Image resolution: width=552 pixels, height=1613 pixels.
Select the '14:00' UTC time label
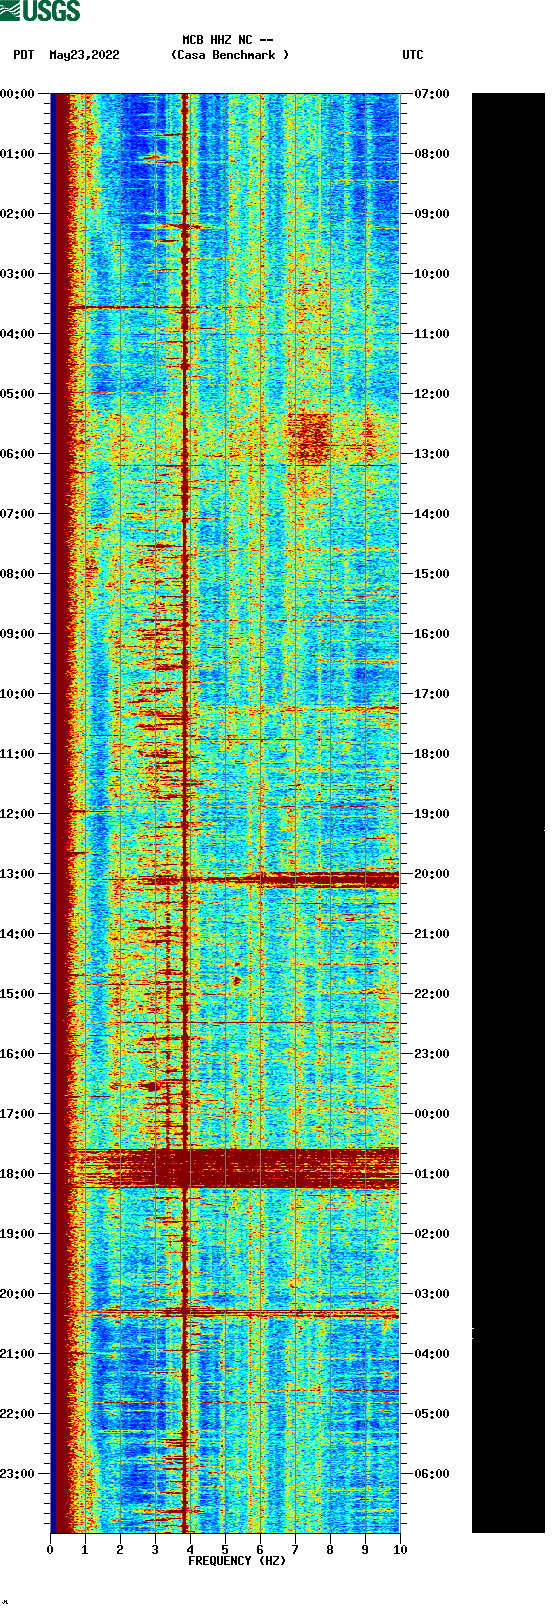(431, 514)
